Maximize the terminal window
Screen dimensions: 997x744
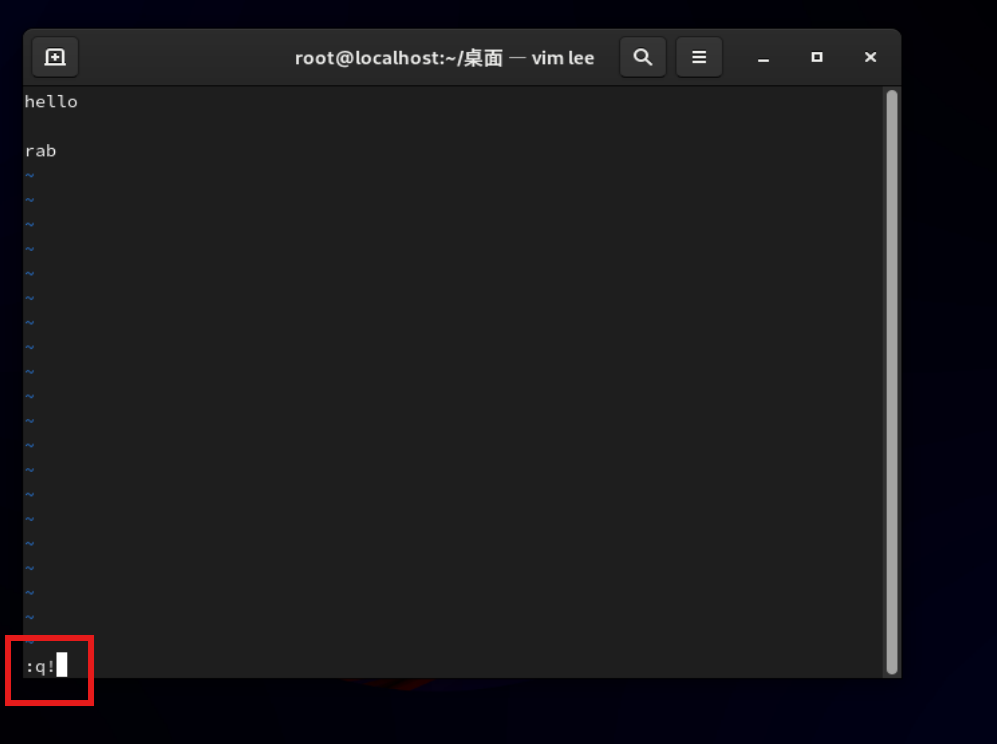point(817,57)
